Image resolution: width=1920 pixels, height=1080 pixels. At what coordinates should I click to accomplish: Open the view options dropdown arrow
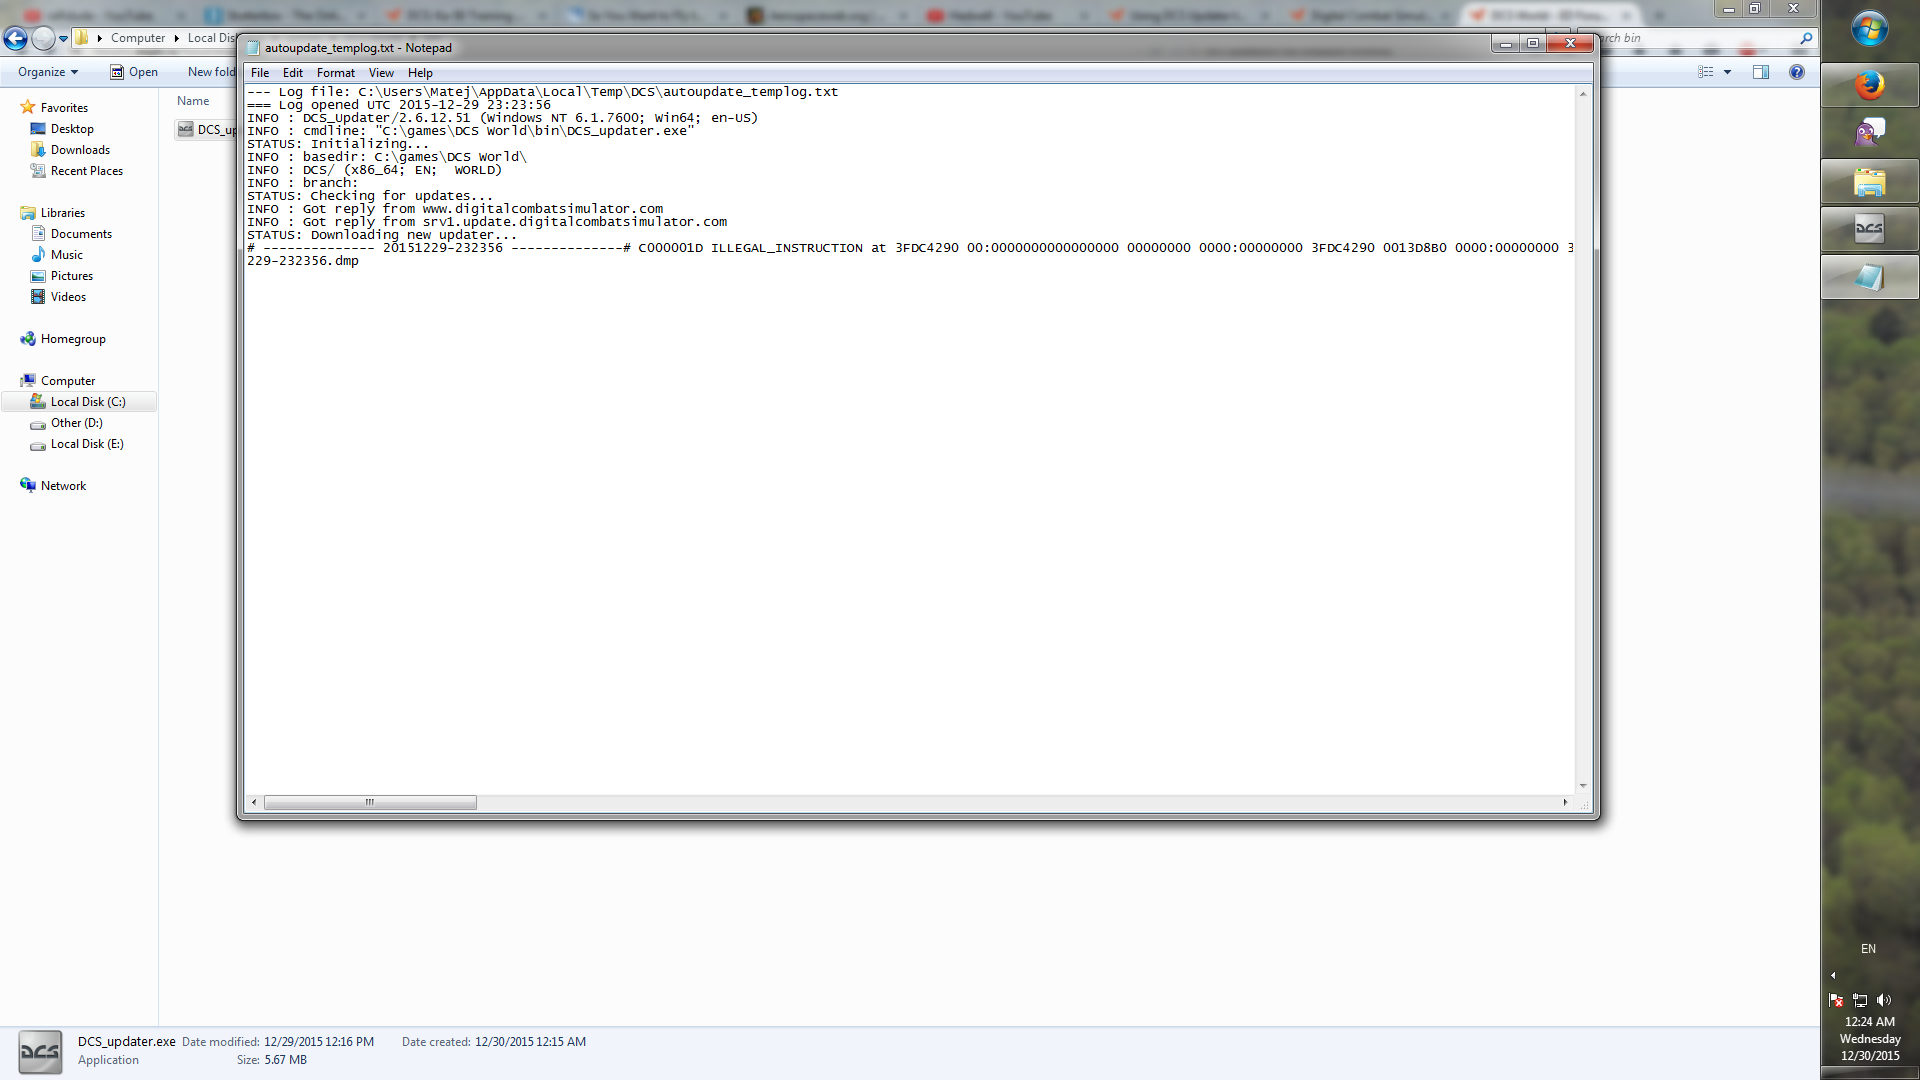pos(1727,72)
